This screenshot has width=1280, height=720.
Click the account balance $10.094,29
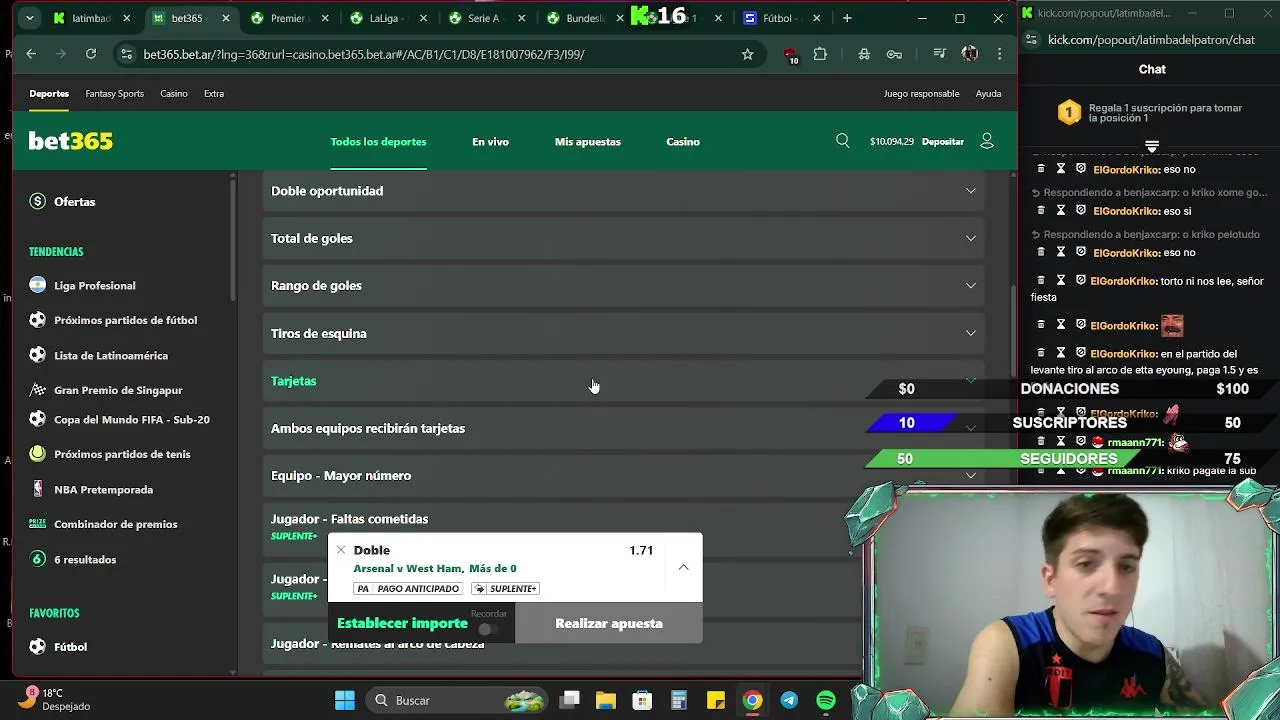[x=892, y=142]
